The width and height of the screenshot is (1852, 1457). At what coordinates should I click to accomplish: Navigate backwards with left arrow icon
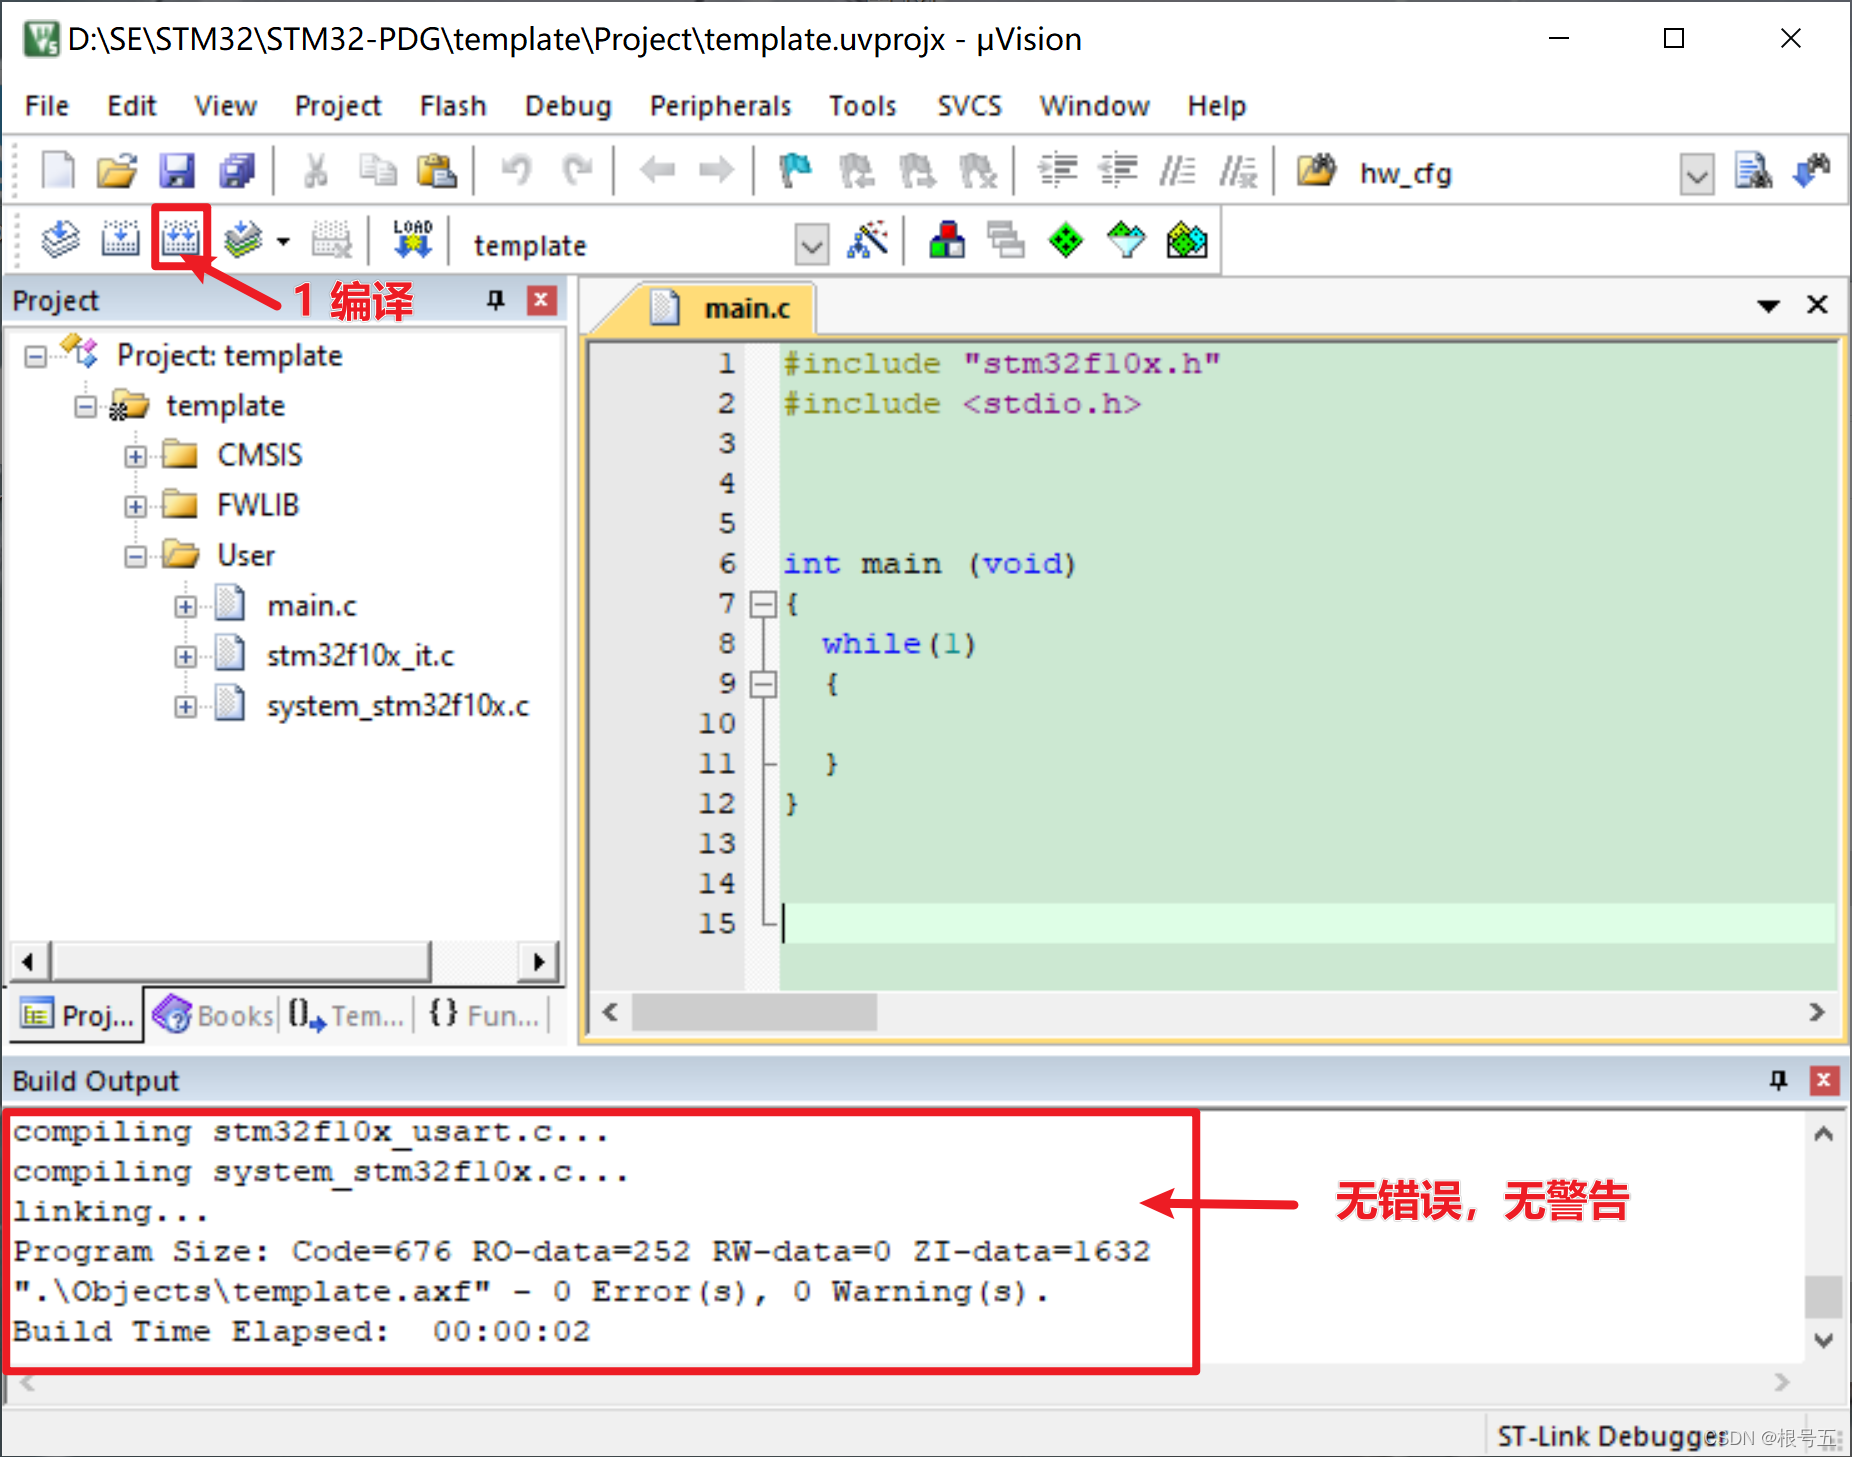[657, 171]
